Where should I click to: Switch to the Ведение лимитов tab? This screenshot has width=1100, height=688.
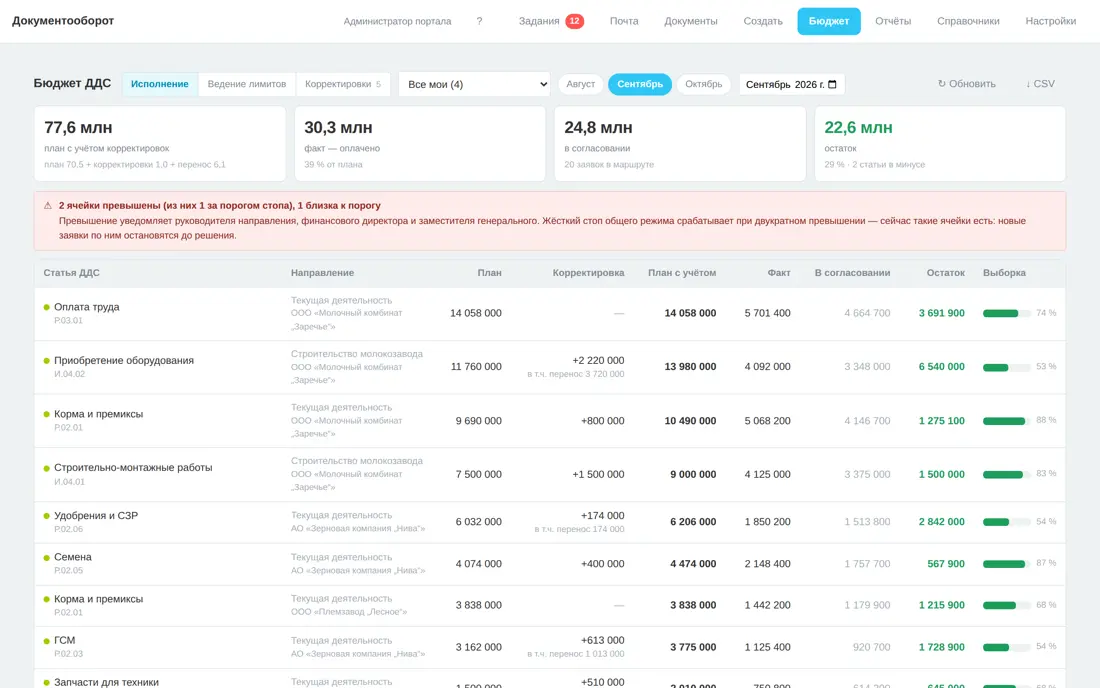tap(247, 84)
